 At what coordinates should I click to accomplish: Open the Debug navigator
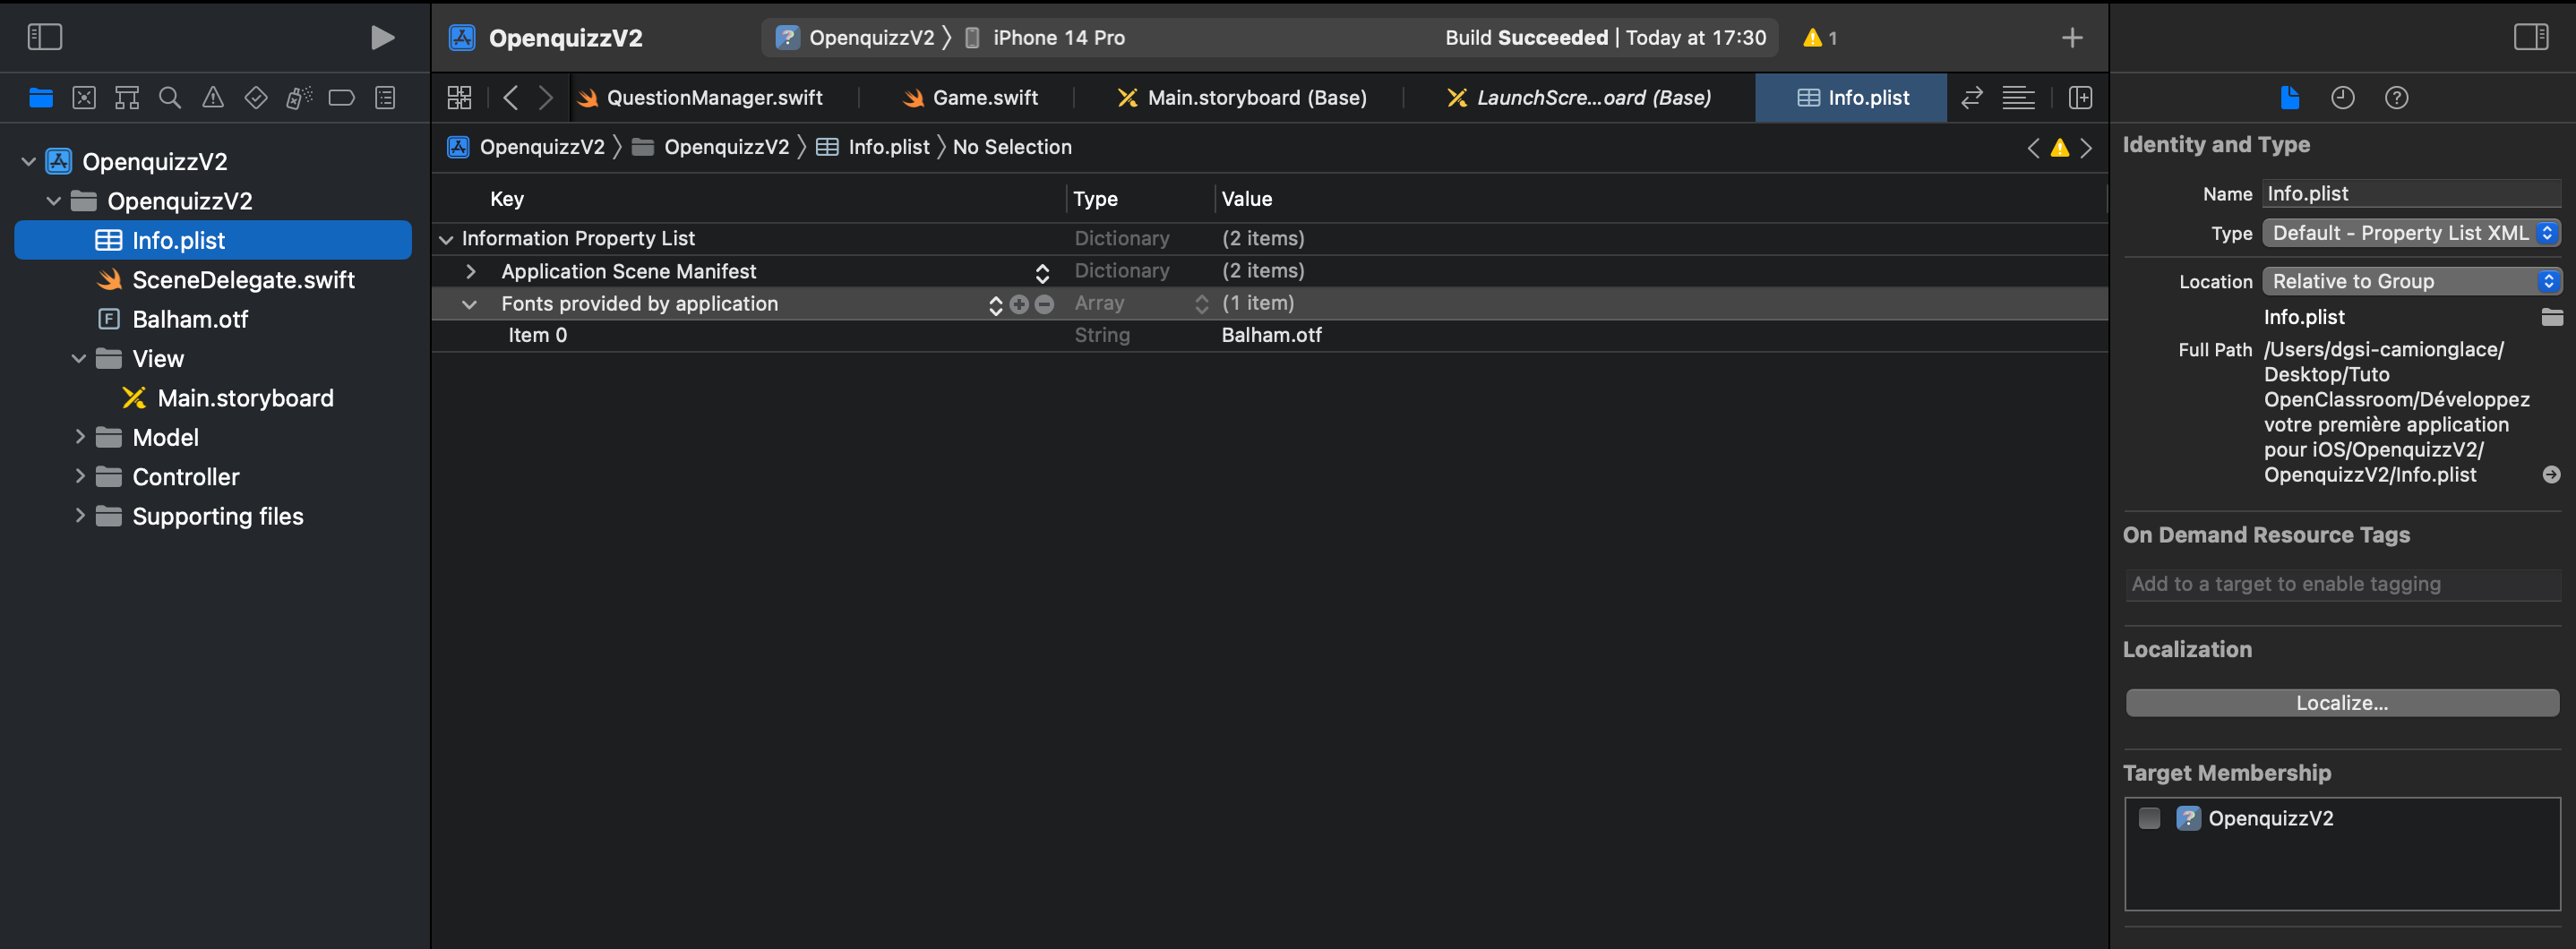pyautogui.click(x=299, y=98)
